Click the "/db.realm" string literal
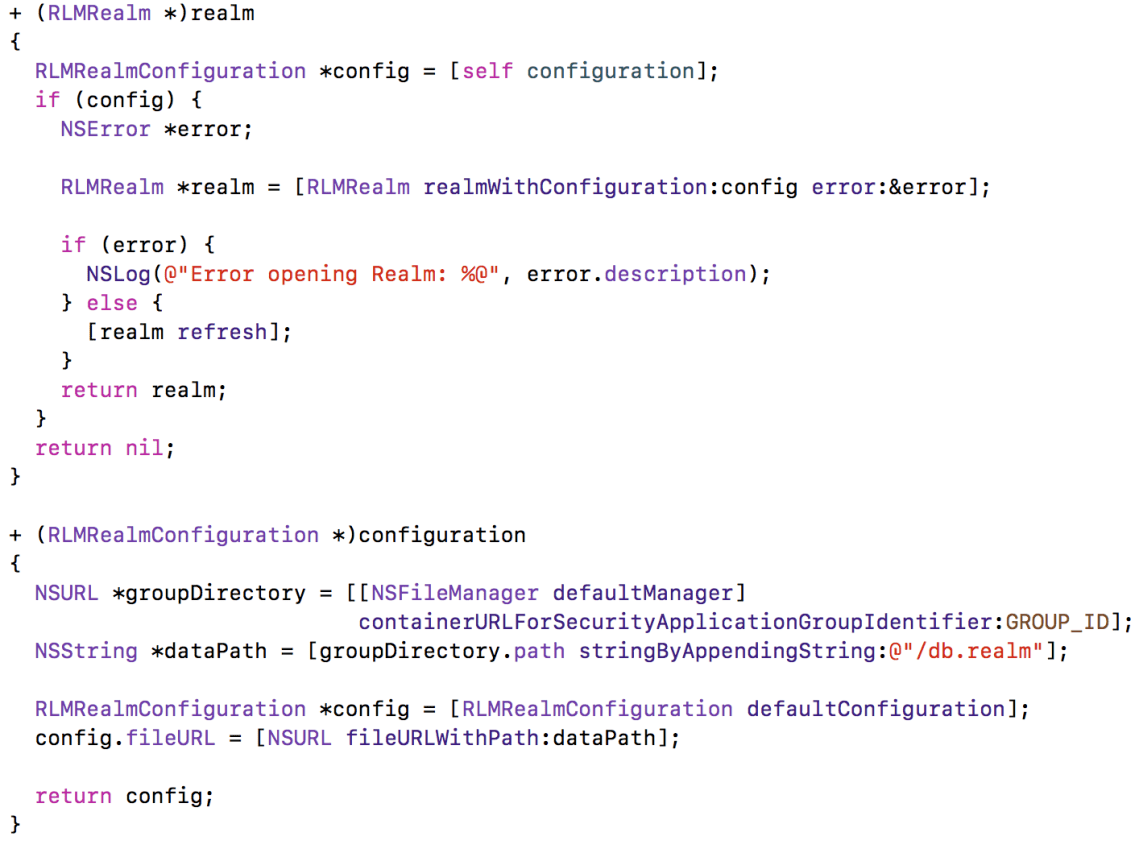The width and height of the screenshot is (1139, 853). point(972,651)
